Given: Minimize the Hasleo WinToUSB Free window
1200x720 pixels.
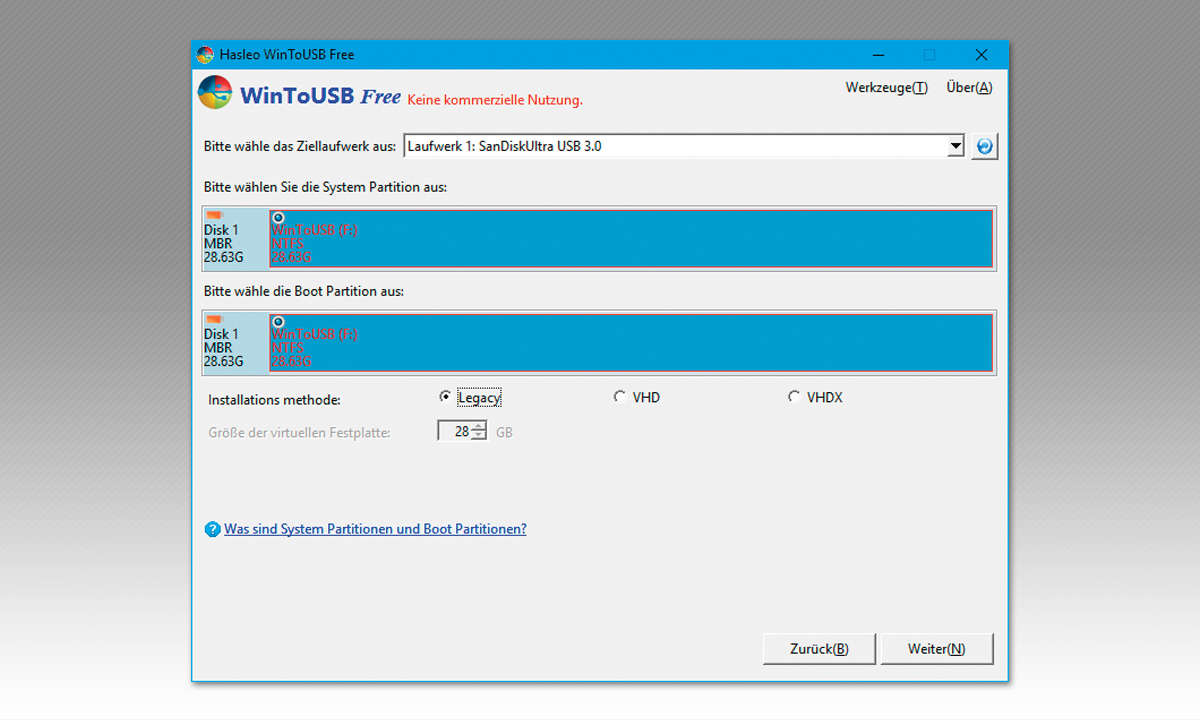Looking at the screenshot, I should tap(878, 55).
